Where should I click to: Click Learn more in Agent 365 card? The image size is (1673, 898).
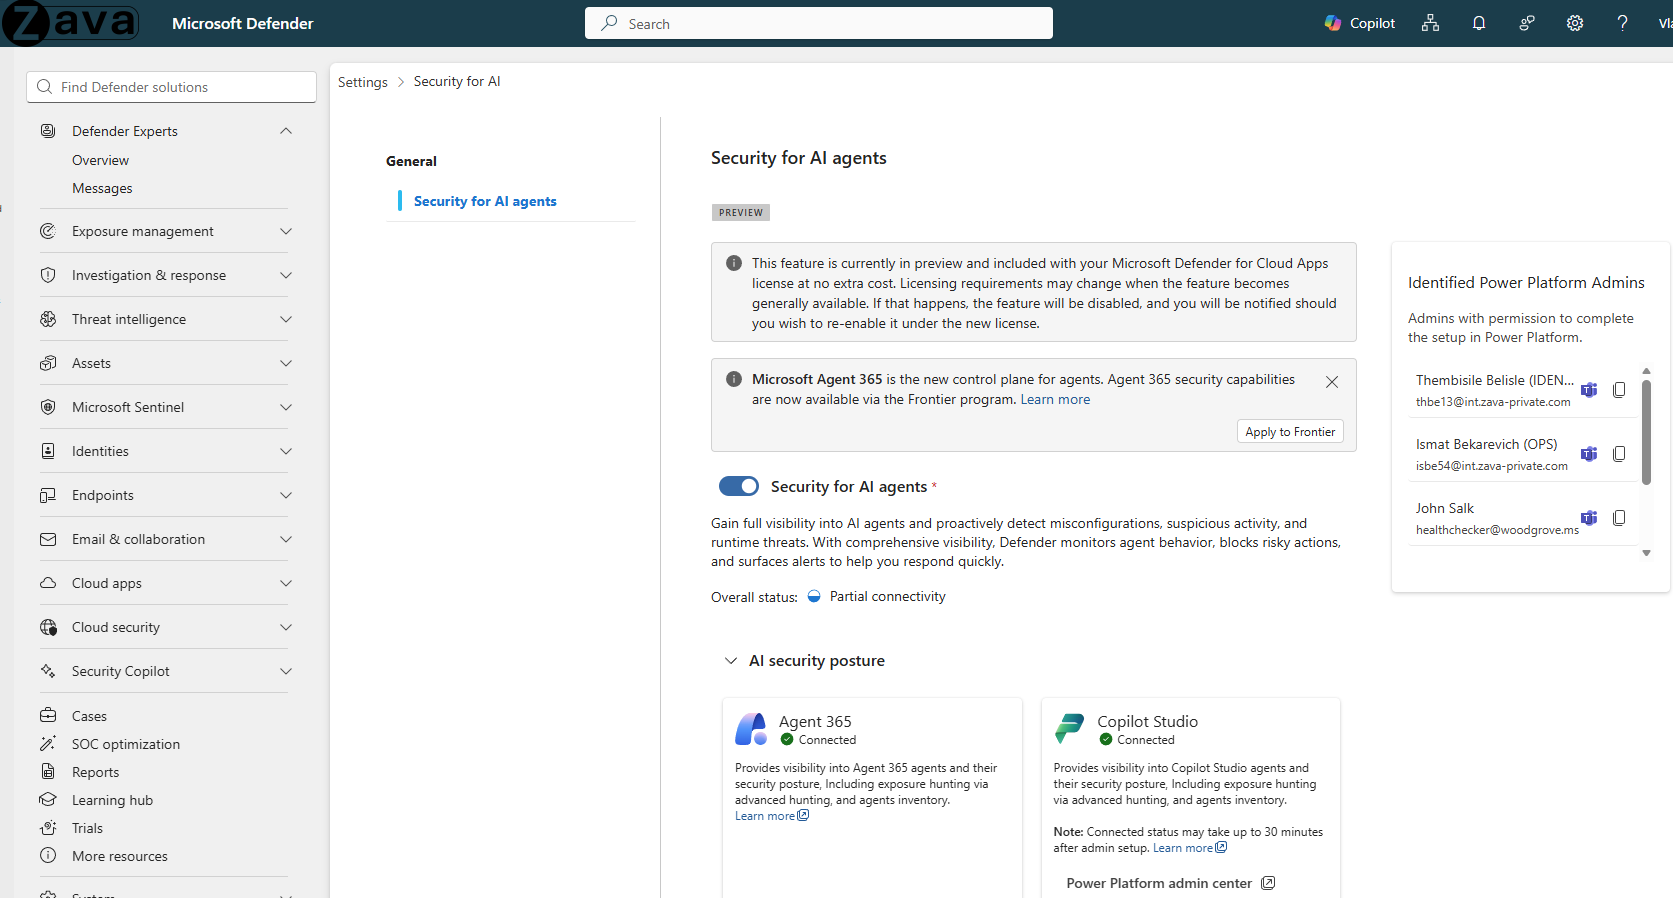pos(771,816)
